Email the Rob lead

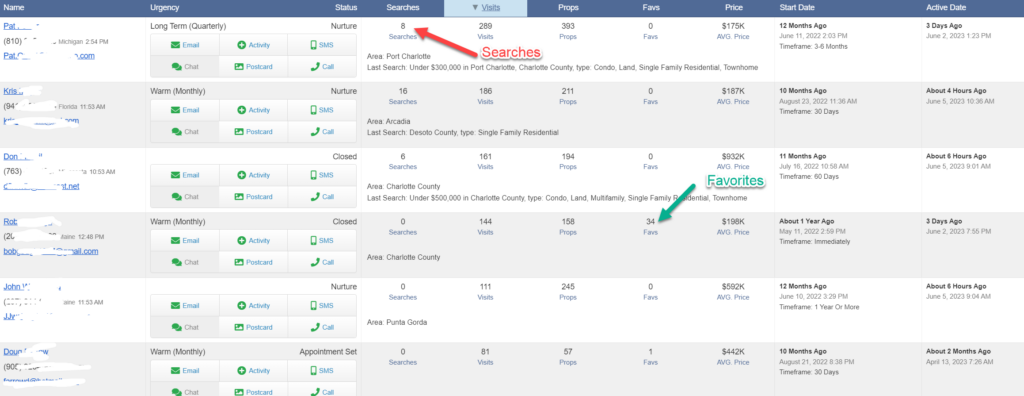tap(185, 240)
